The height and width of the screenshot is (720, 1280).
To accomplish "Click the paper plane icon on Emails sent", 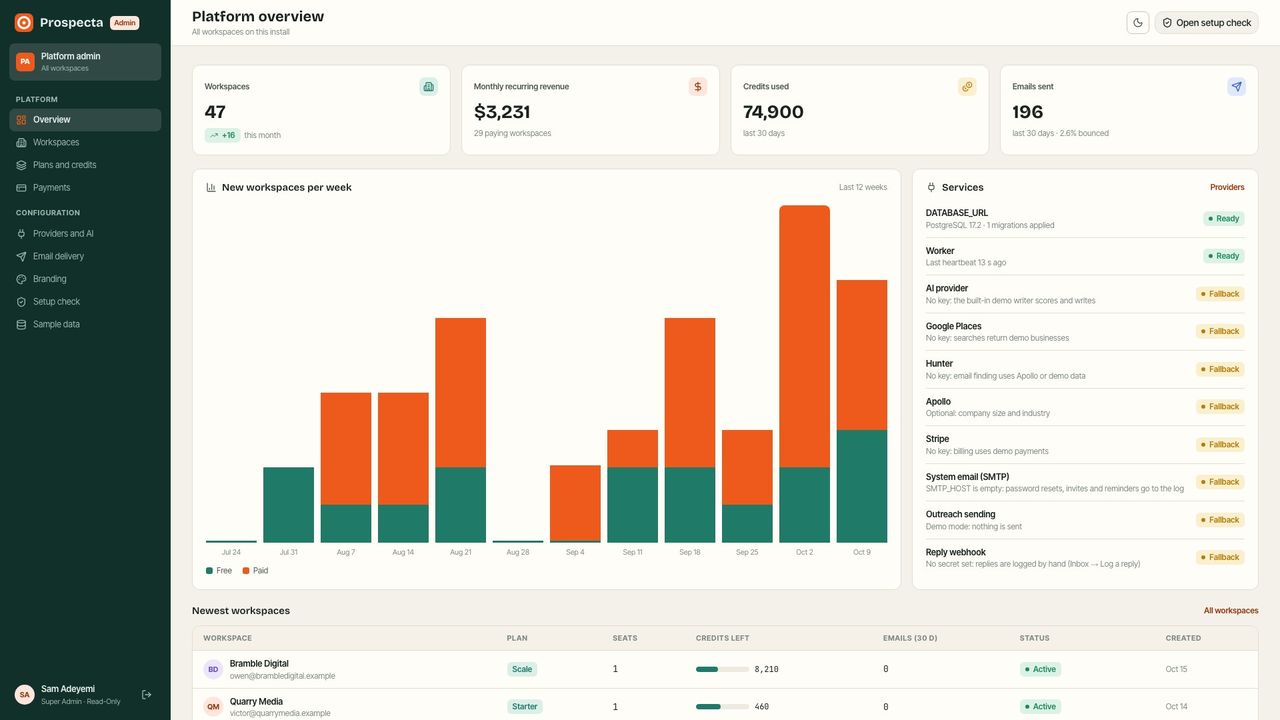I will click(x=1236, y=87).
